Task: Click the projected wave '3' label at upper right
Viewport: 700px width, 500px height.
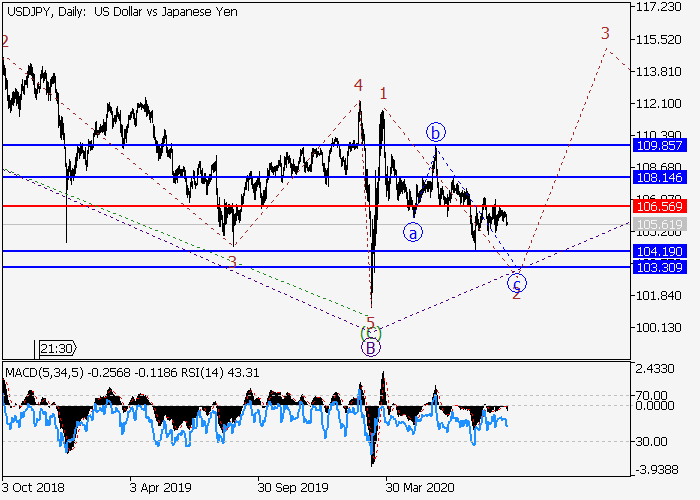Action: click(x=605, y=34)
